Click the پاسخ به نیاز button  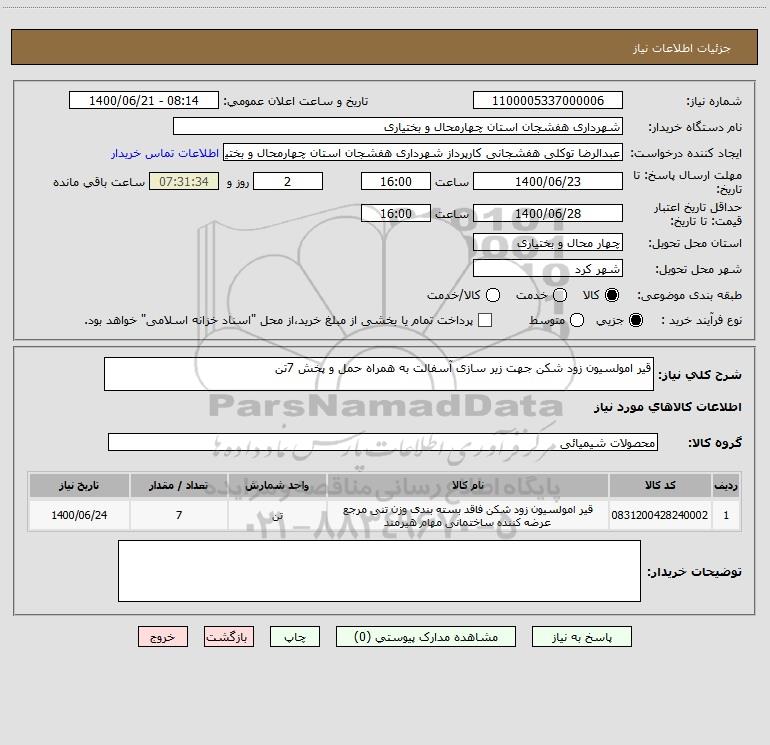tap(581, 637)
